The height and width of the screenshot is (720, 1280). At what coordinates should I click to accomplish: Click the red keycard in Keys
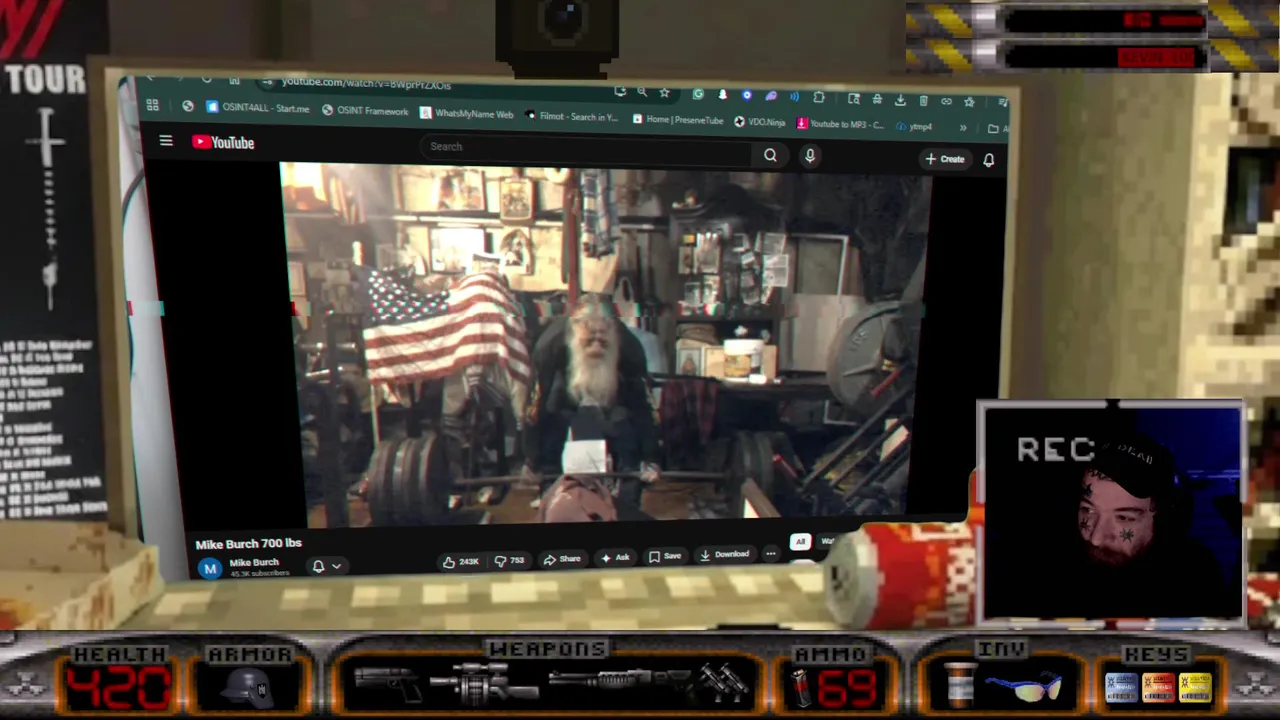(x=1158, y=688)
